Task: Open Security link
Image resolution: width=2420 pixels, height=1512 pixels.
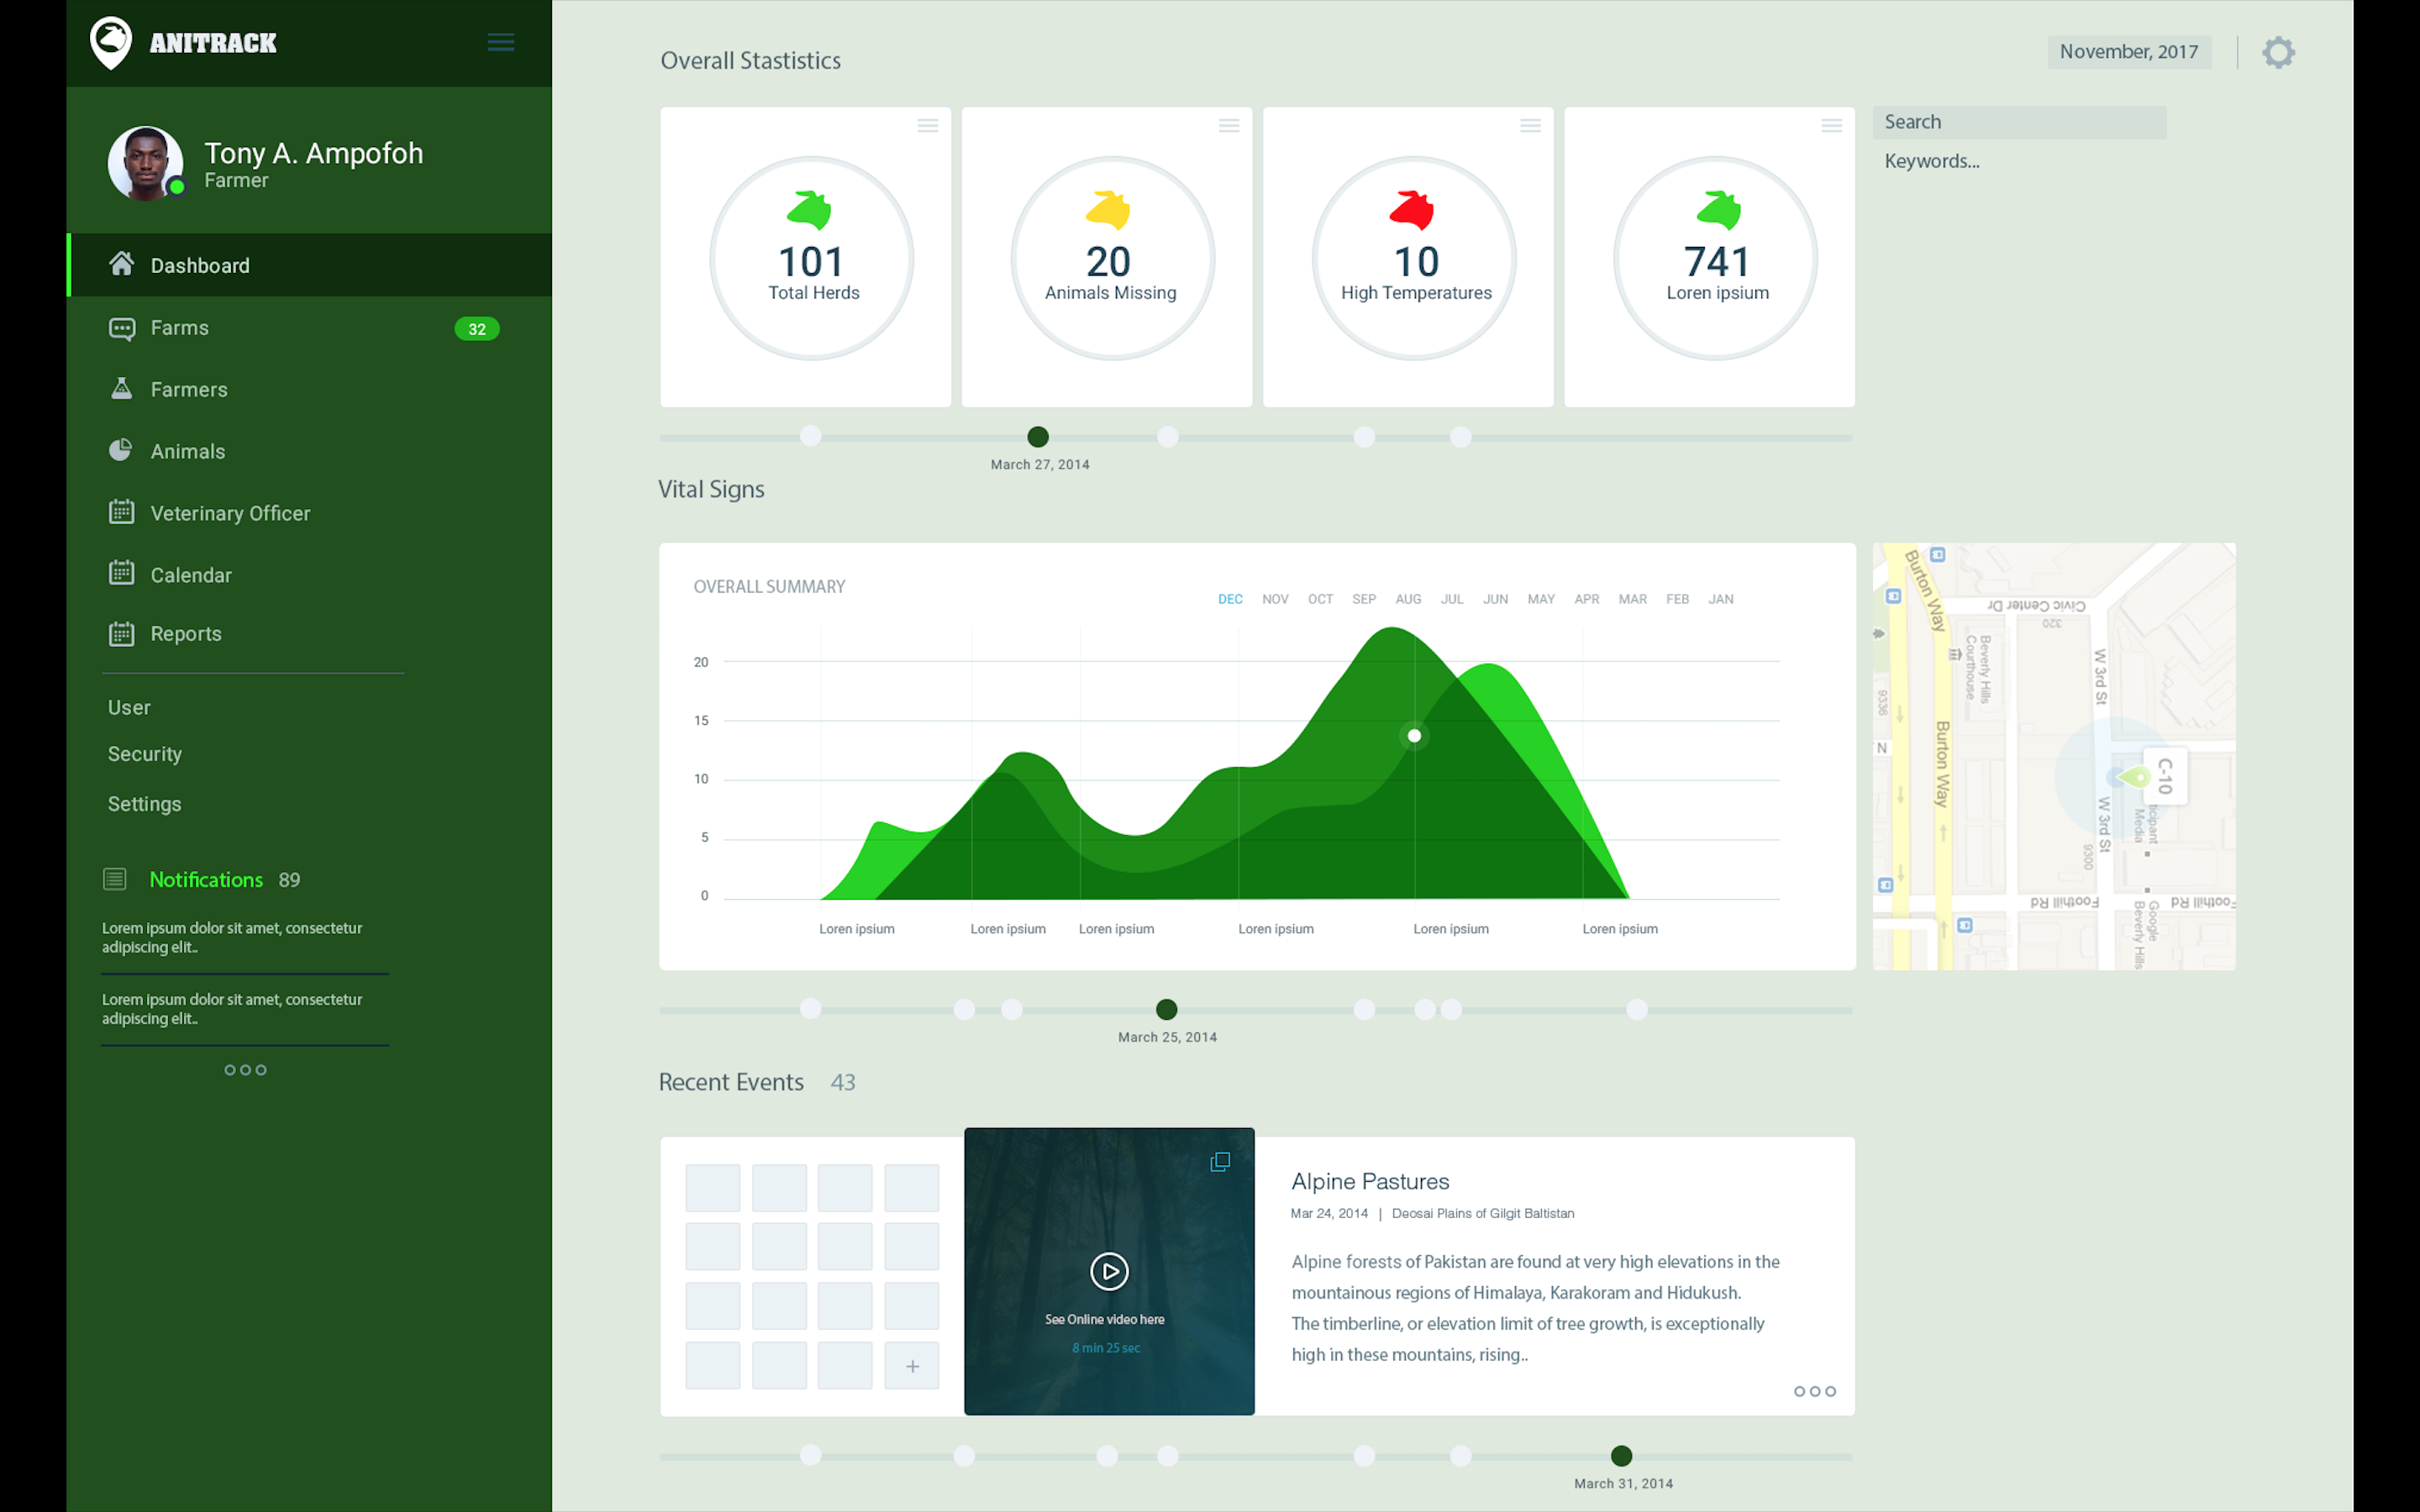Action: [x=145, y=754]
